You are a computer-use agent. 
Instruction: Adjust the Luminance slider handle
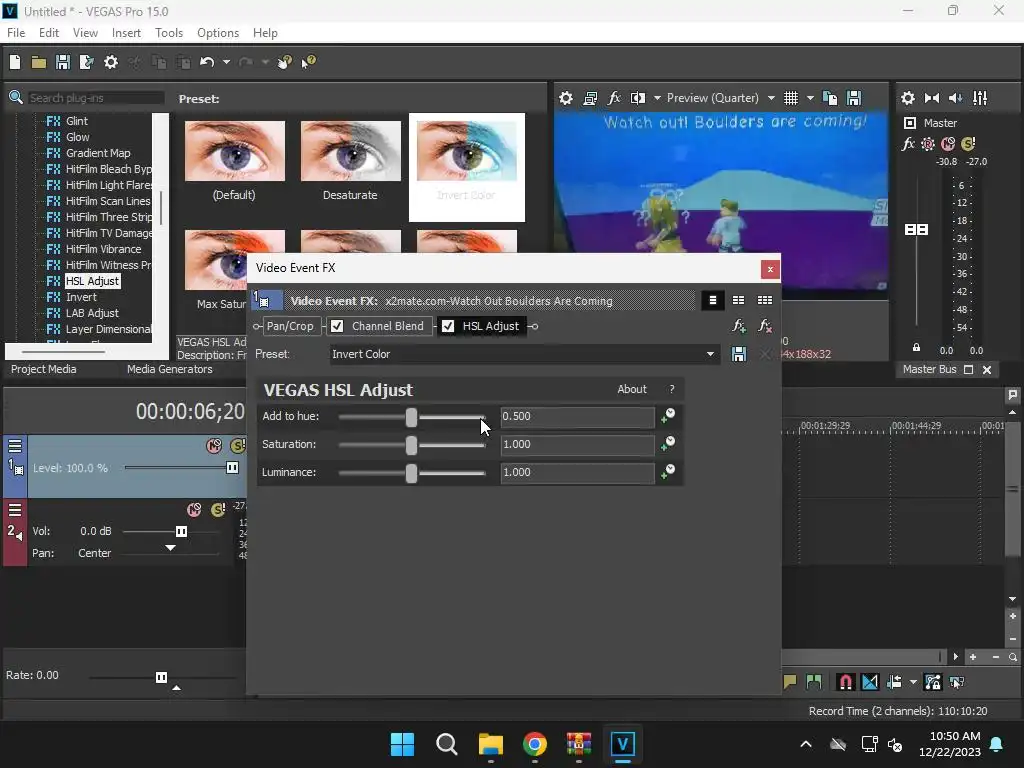coord(411,473)
